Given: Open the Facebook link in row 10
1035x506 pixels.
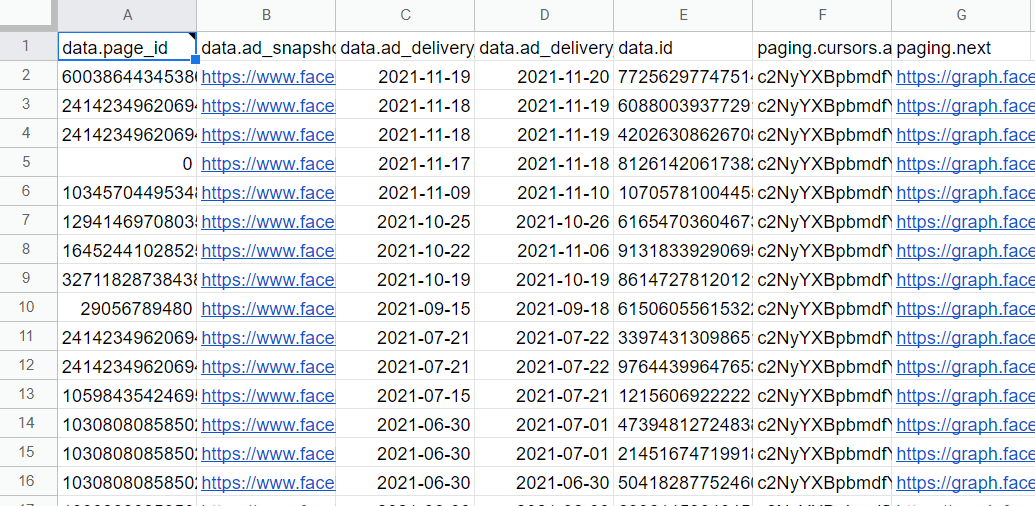Looking at the screenshot, I should coord(268,309).
